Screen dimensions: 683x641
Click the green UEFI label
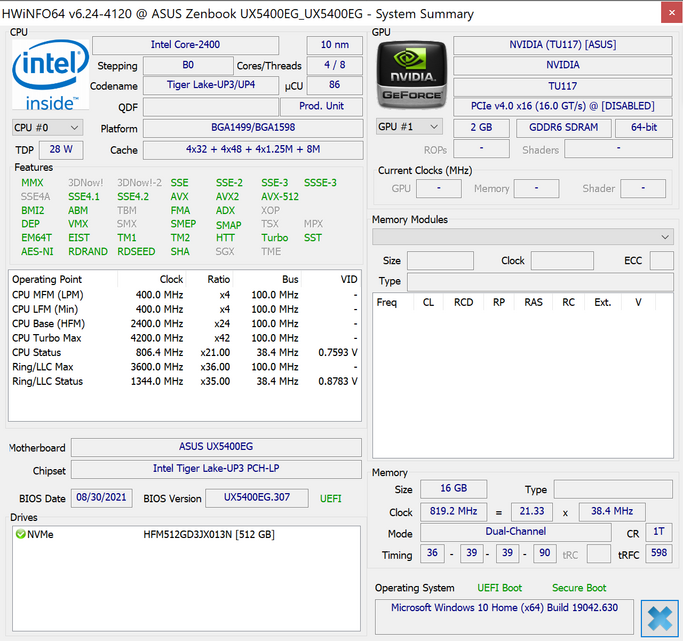click(331, 499)
